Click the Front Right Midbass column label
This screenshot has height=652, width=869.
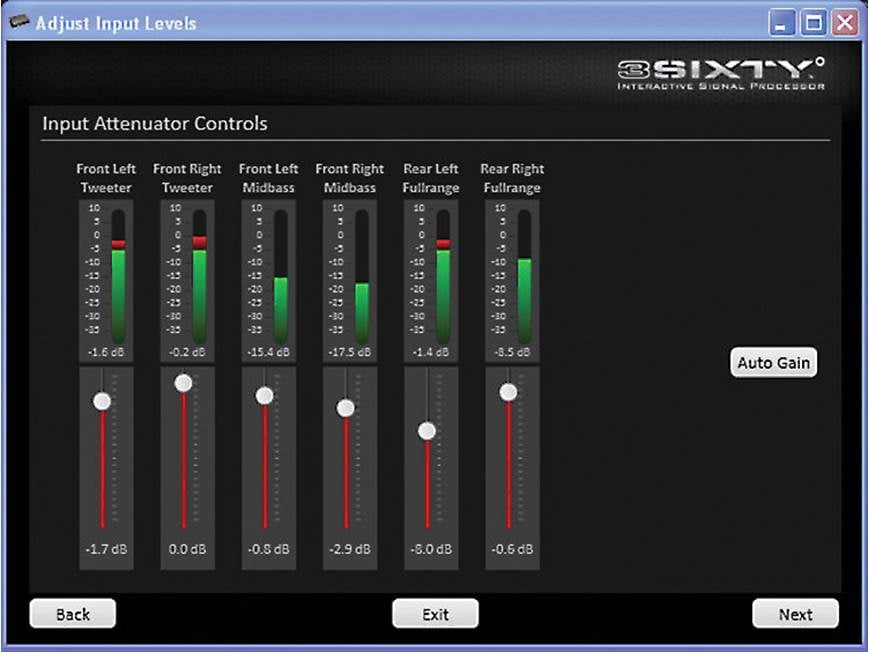coord(349,178)
